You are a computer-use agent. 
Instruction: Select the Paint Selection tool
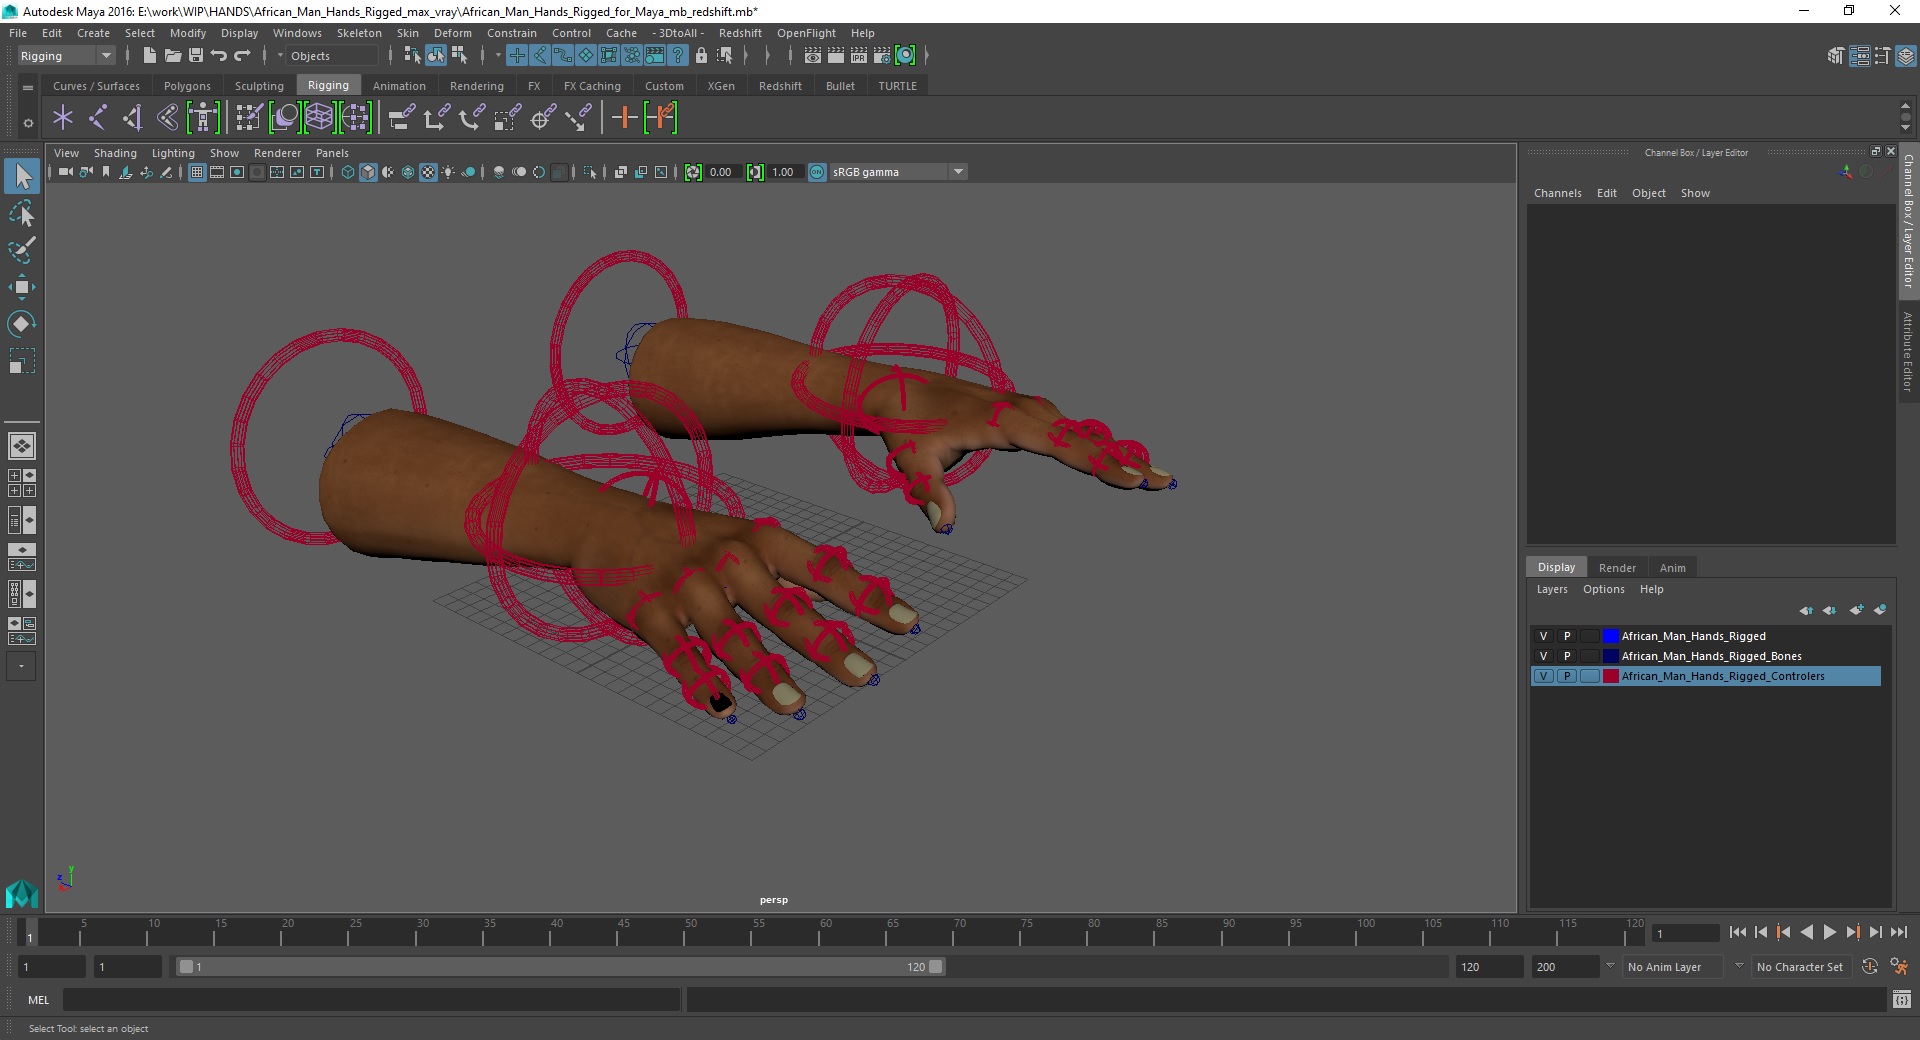coord(21,250)
